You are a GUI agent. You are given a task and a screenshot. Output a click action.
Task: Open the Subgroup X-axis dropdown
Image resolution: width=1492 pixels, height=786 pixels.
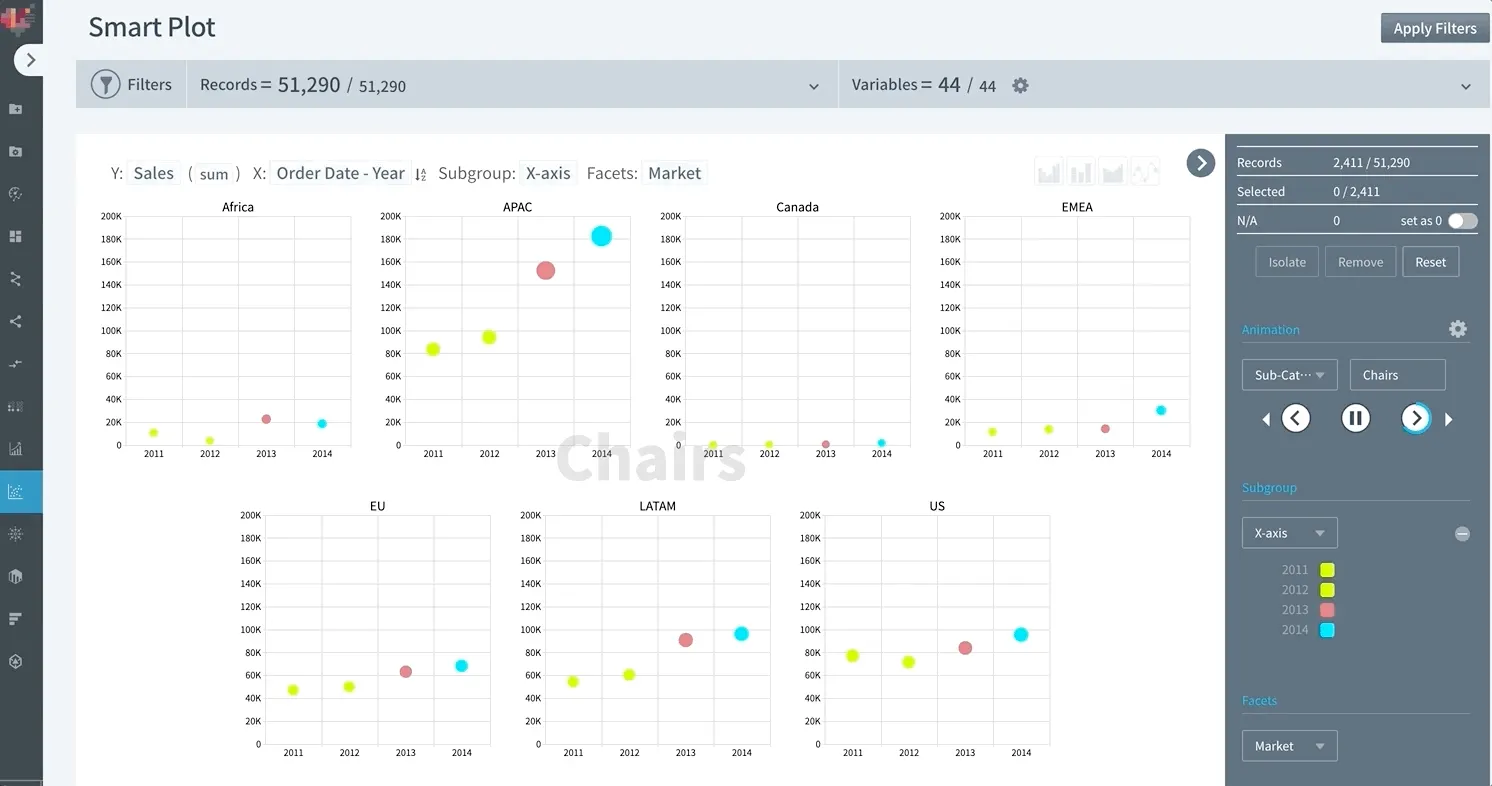tap(1289, 533)
